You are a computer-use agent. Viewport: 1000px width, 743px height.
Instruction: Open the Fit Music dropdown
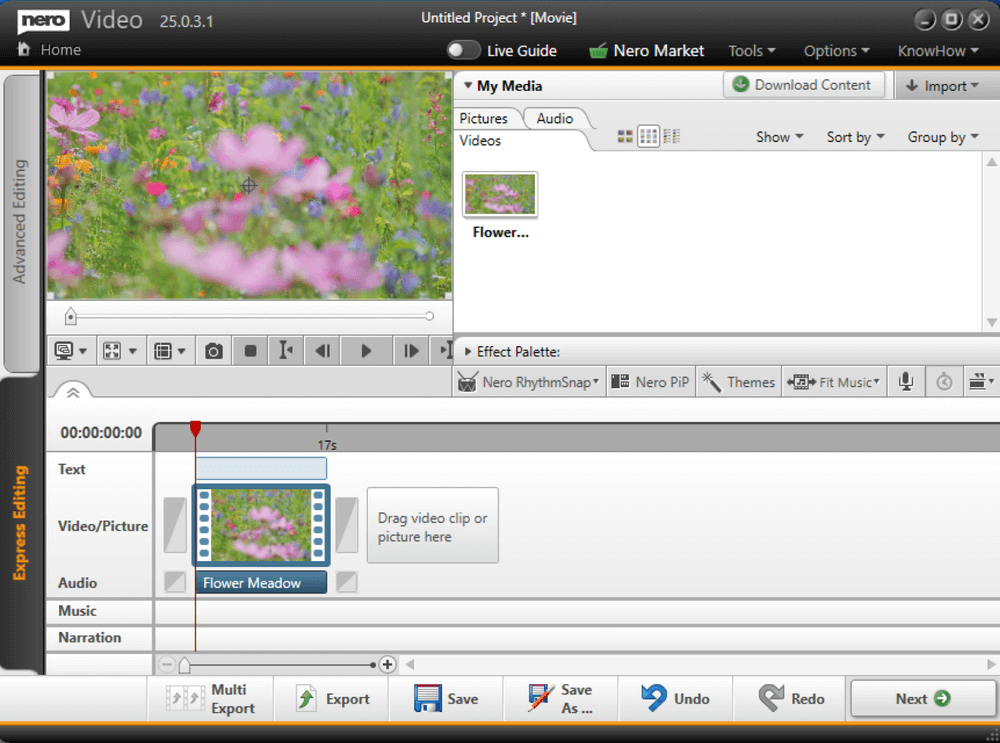834,382
